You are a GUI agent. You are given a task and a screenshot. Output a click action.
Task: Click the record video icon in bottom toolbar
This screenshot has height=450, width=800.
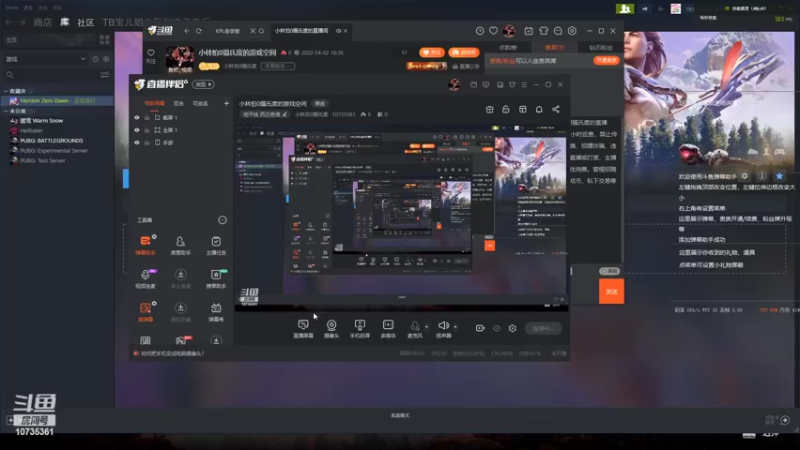(x=480, y=328)
